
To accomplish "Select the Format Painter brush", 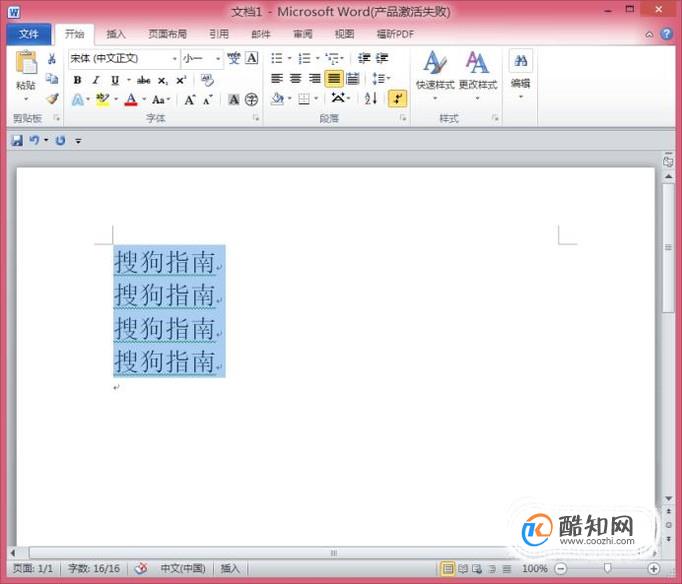I will pyautogui.click(x=52, y=99).
